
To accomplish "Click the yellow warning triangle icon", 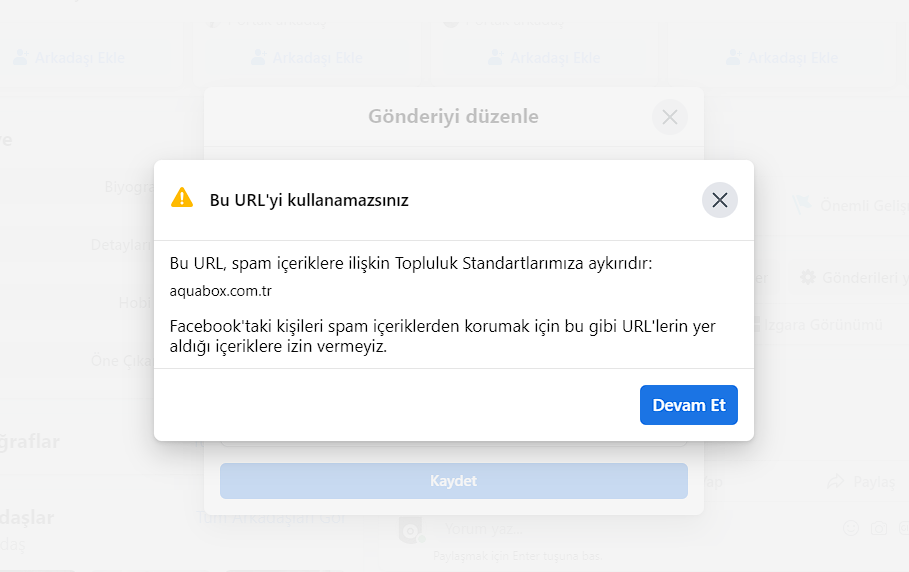I will (182, 198).
